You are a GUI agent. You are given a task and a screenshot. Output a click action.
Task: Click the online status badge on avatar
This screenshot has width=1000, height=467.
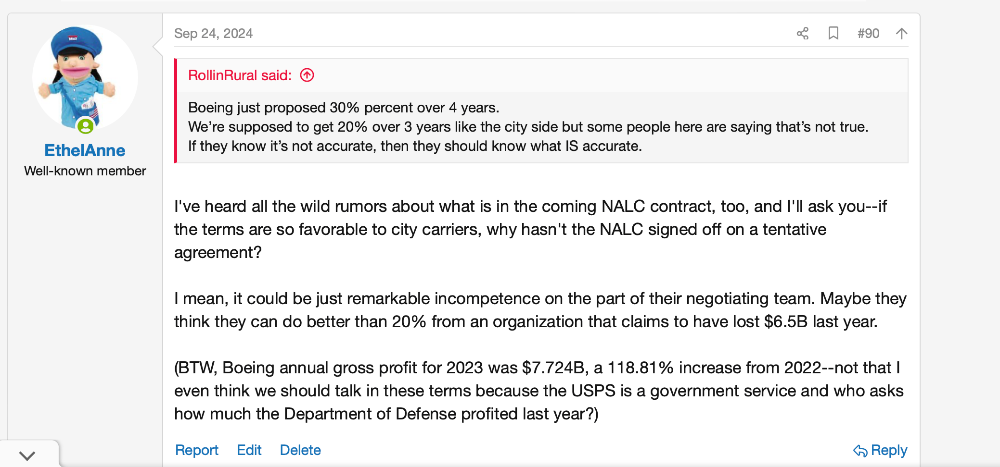pos(85,126)
